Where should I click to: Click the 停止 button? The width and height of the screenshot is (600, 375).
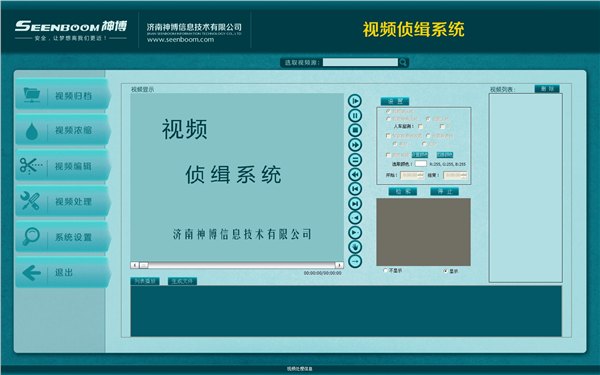[x=444, y=191]
